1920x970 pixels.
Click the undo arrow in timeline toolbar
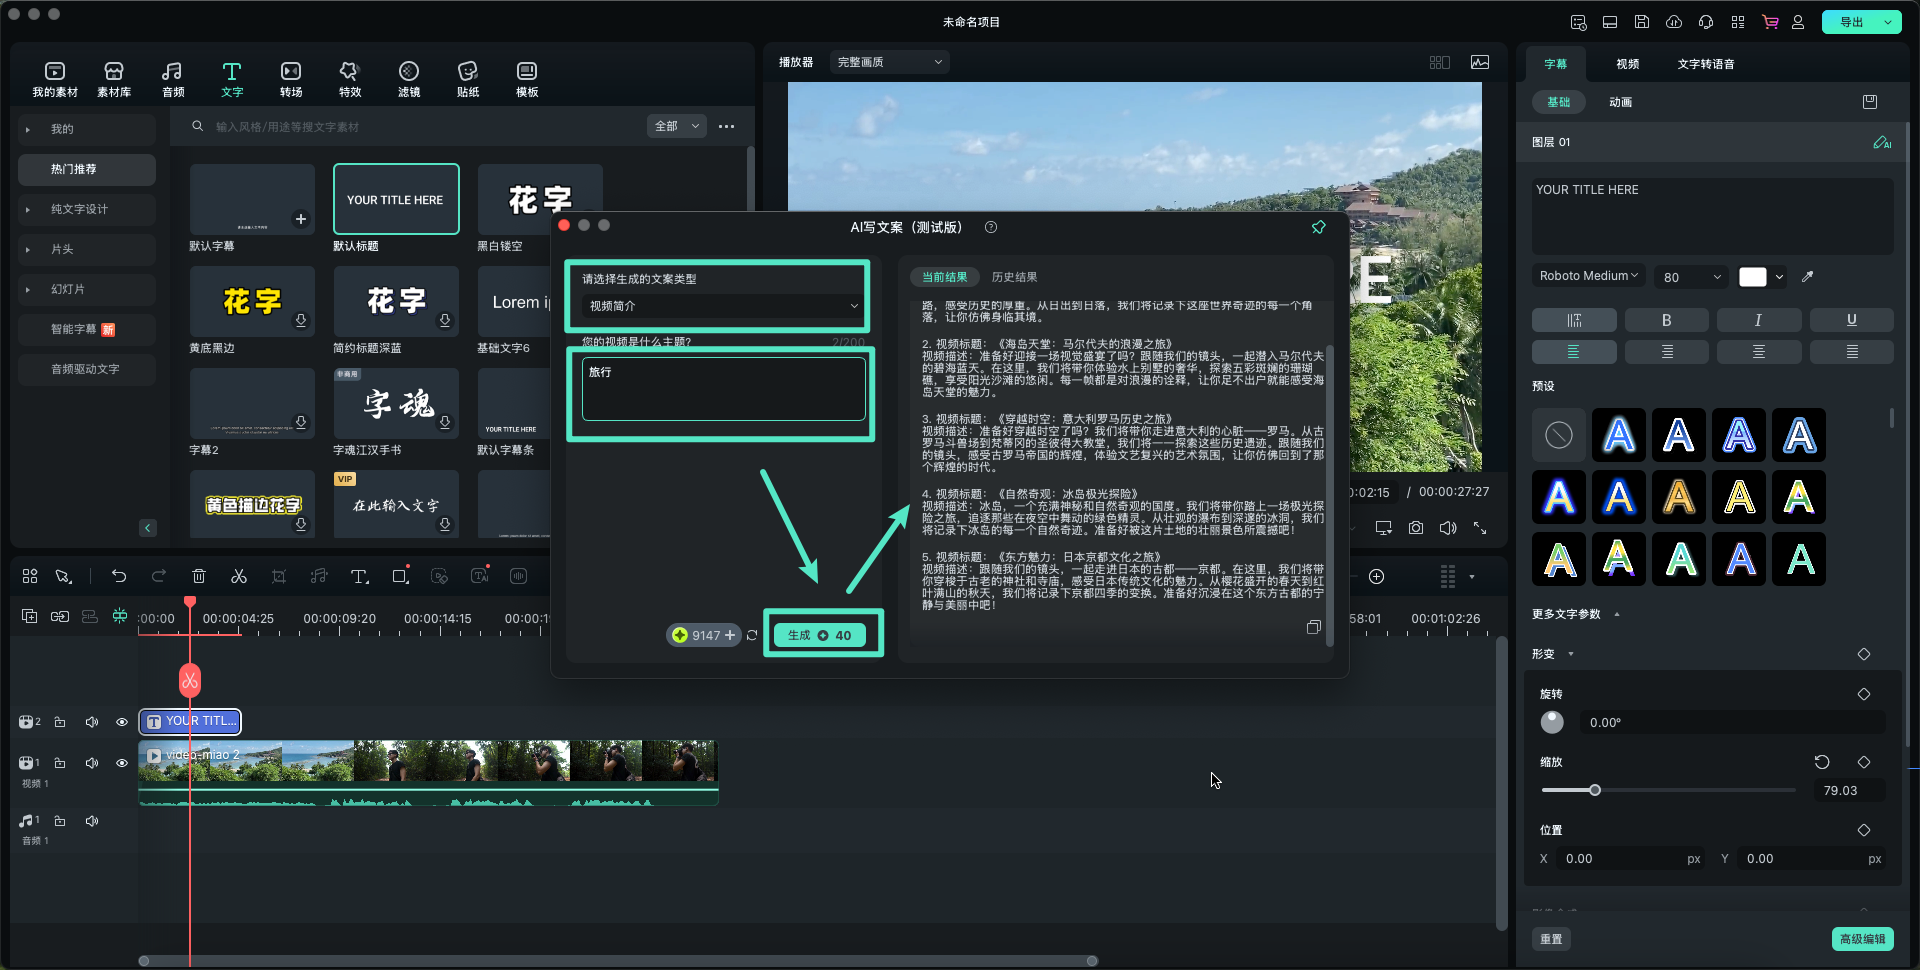(x=119, y=576)
